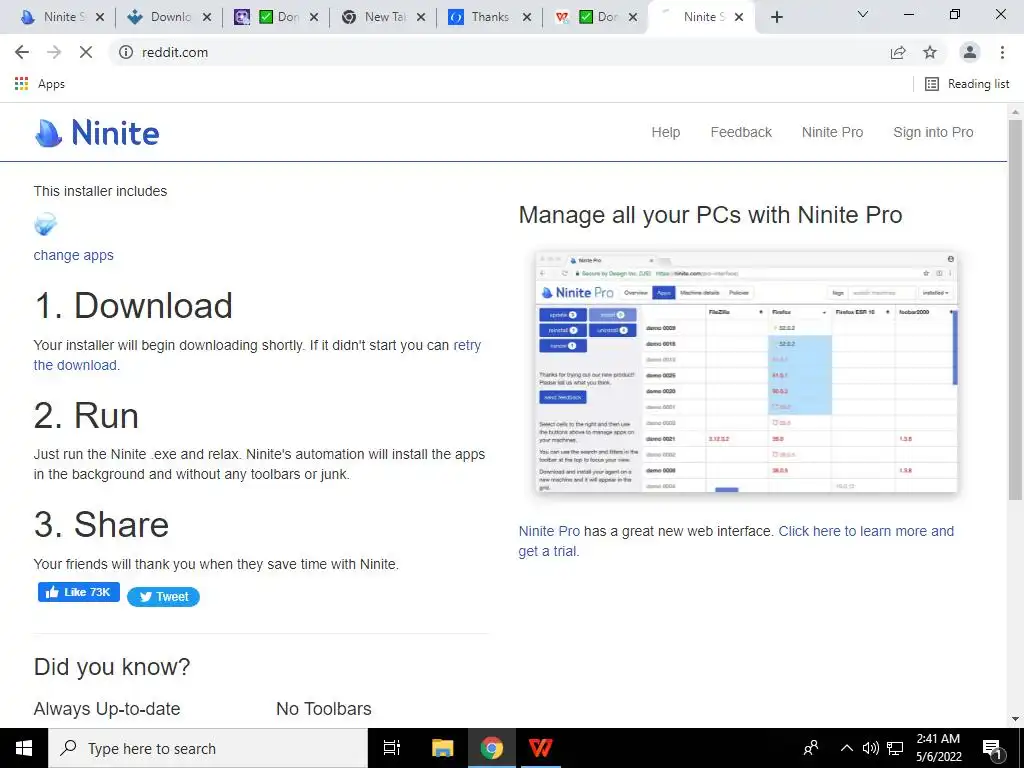This screenshot has width=1024, height=768.
Task: Open the Help link in the header
Action: (665, 132)
